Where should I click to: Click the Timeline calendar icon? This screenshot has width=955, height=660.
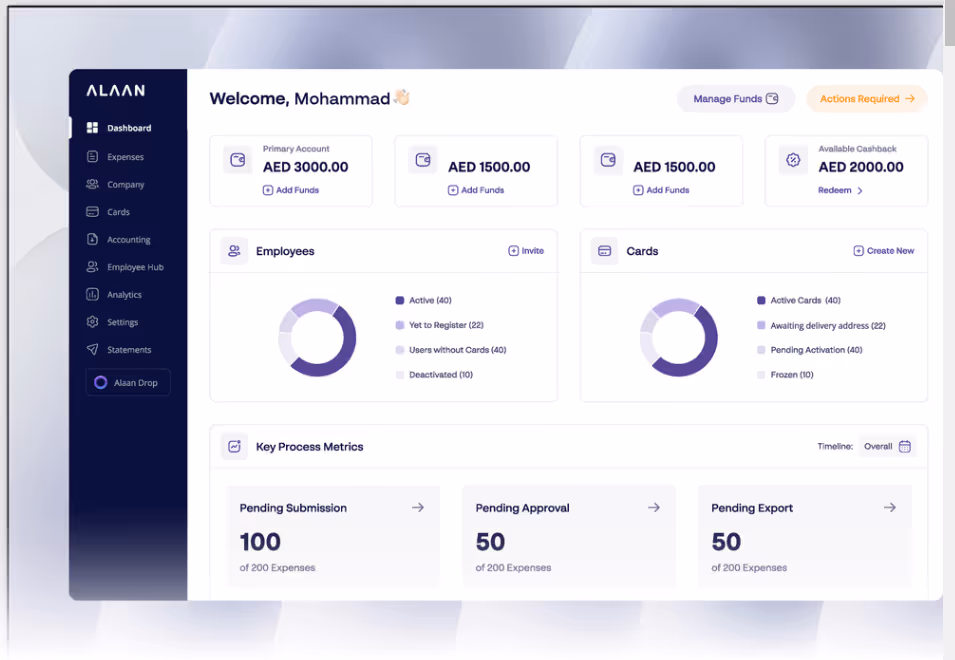click(x=905, y=446)
